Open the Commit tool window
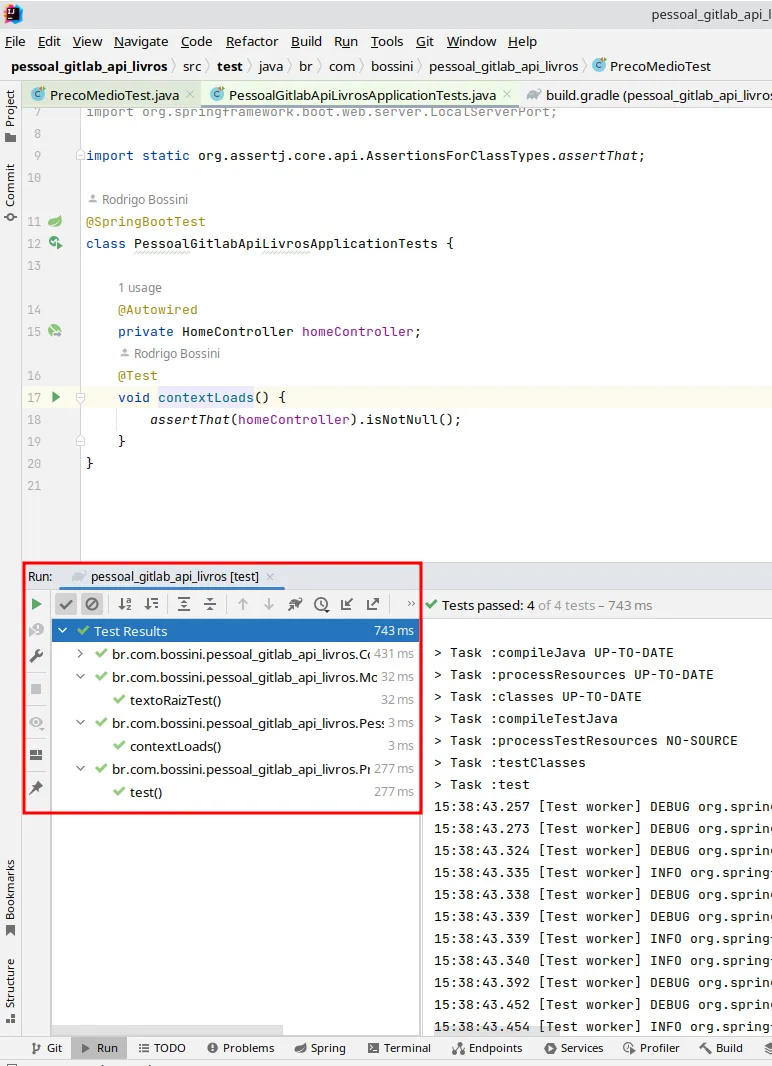The image size is (772, 1066). point(10,192)
